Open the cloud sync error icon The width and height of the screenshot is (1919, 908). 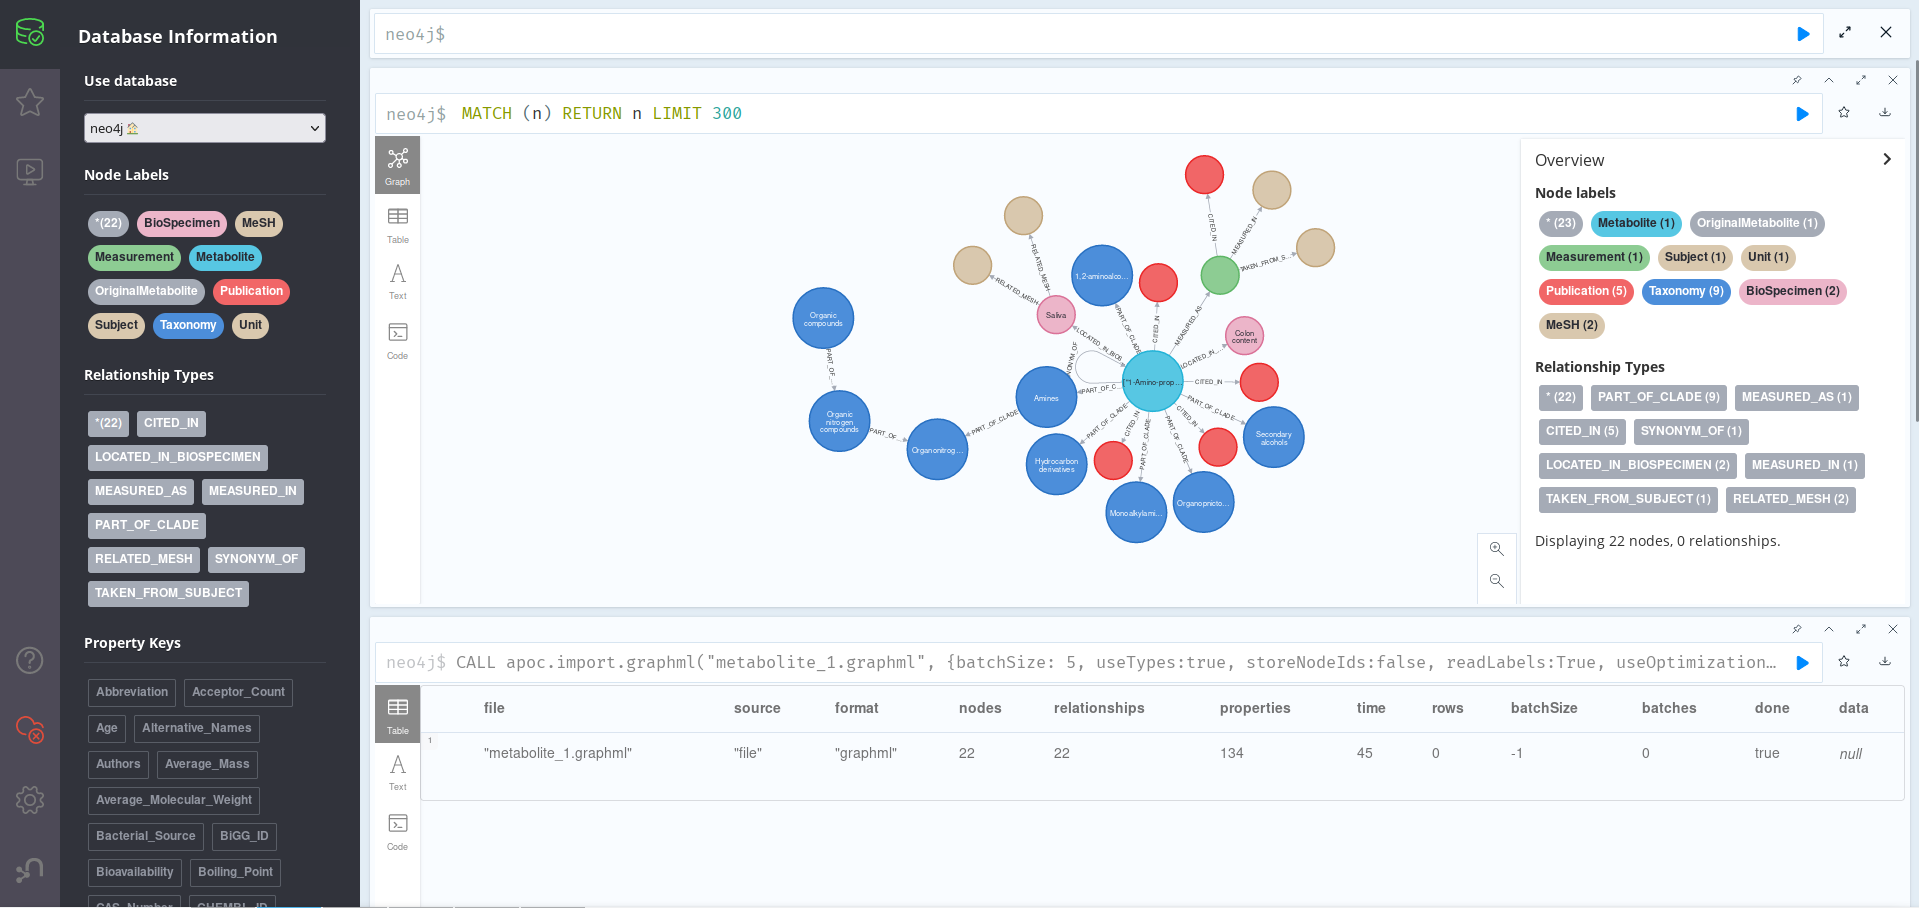(30, 730)
